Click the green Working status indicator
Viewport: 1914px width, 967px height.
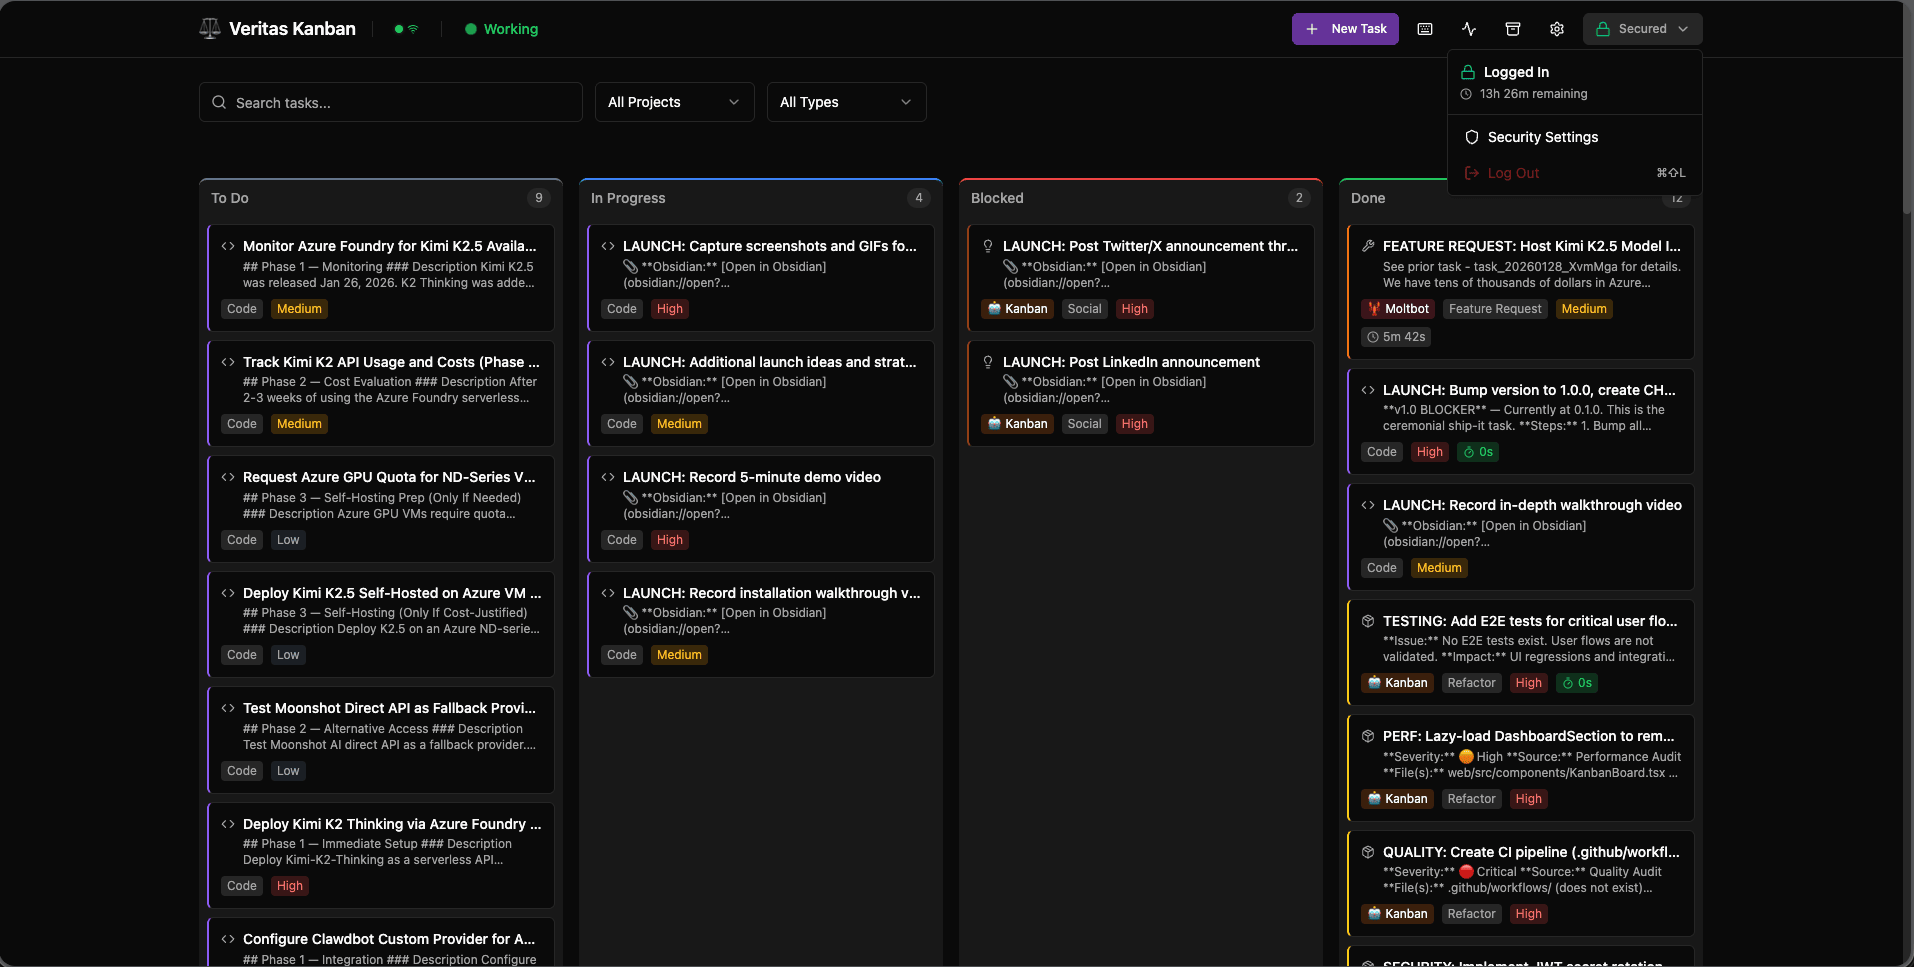coord(502,29)
